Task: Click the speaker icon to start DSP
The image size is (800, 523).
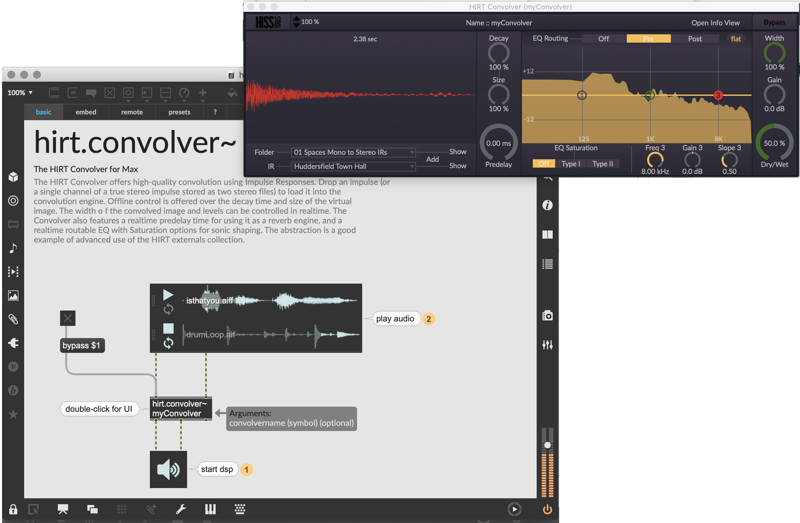Action: [168, 469]
